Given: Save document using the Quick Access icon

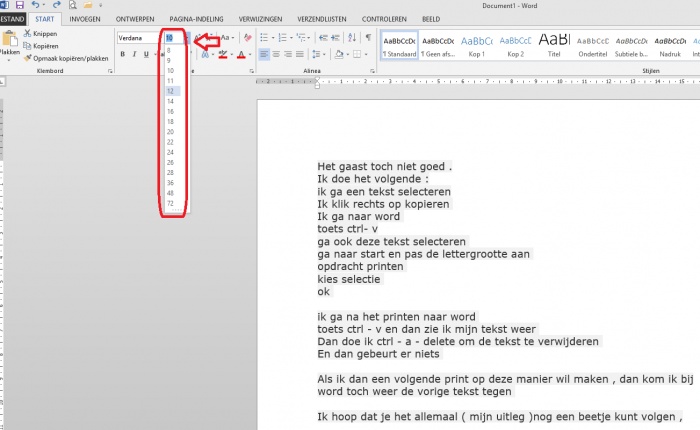Looking at the screenshot, I should pyautogui.click(x=19, y=5).
